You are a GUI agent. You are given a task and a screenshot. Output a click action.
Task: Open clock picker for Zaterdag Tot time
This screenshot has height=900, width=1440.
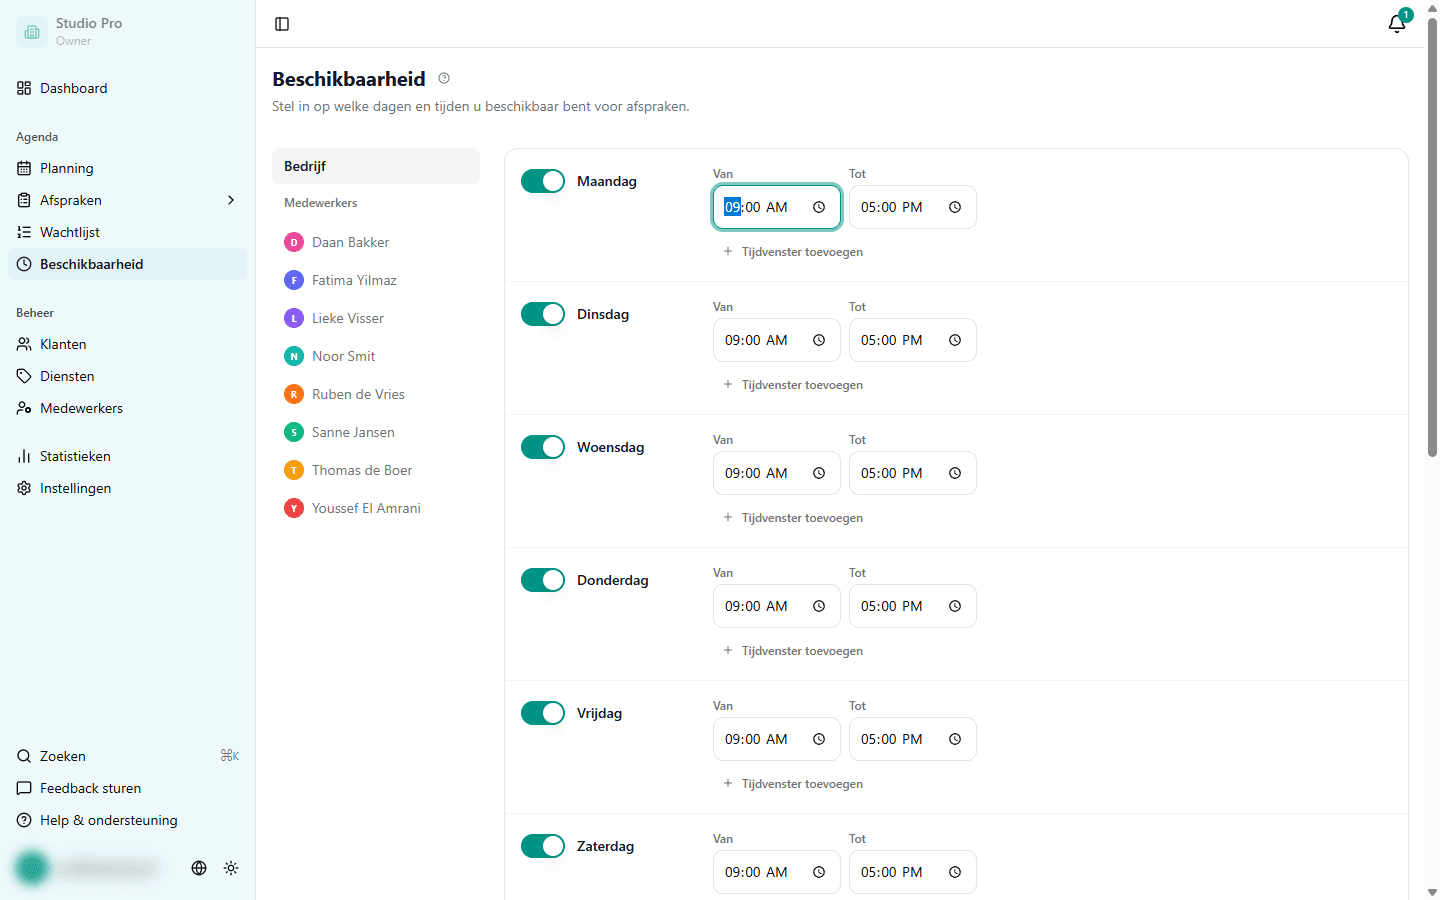click(x=955, y=872)
